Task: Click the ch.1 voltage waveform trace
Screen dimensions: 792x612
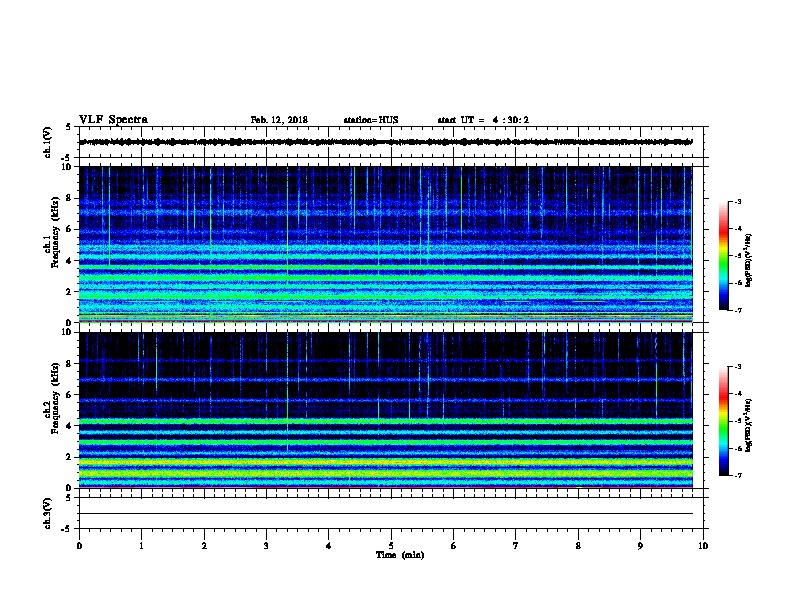Action: [x=386, y=142]
